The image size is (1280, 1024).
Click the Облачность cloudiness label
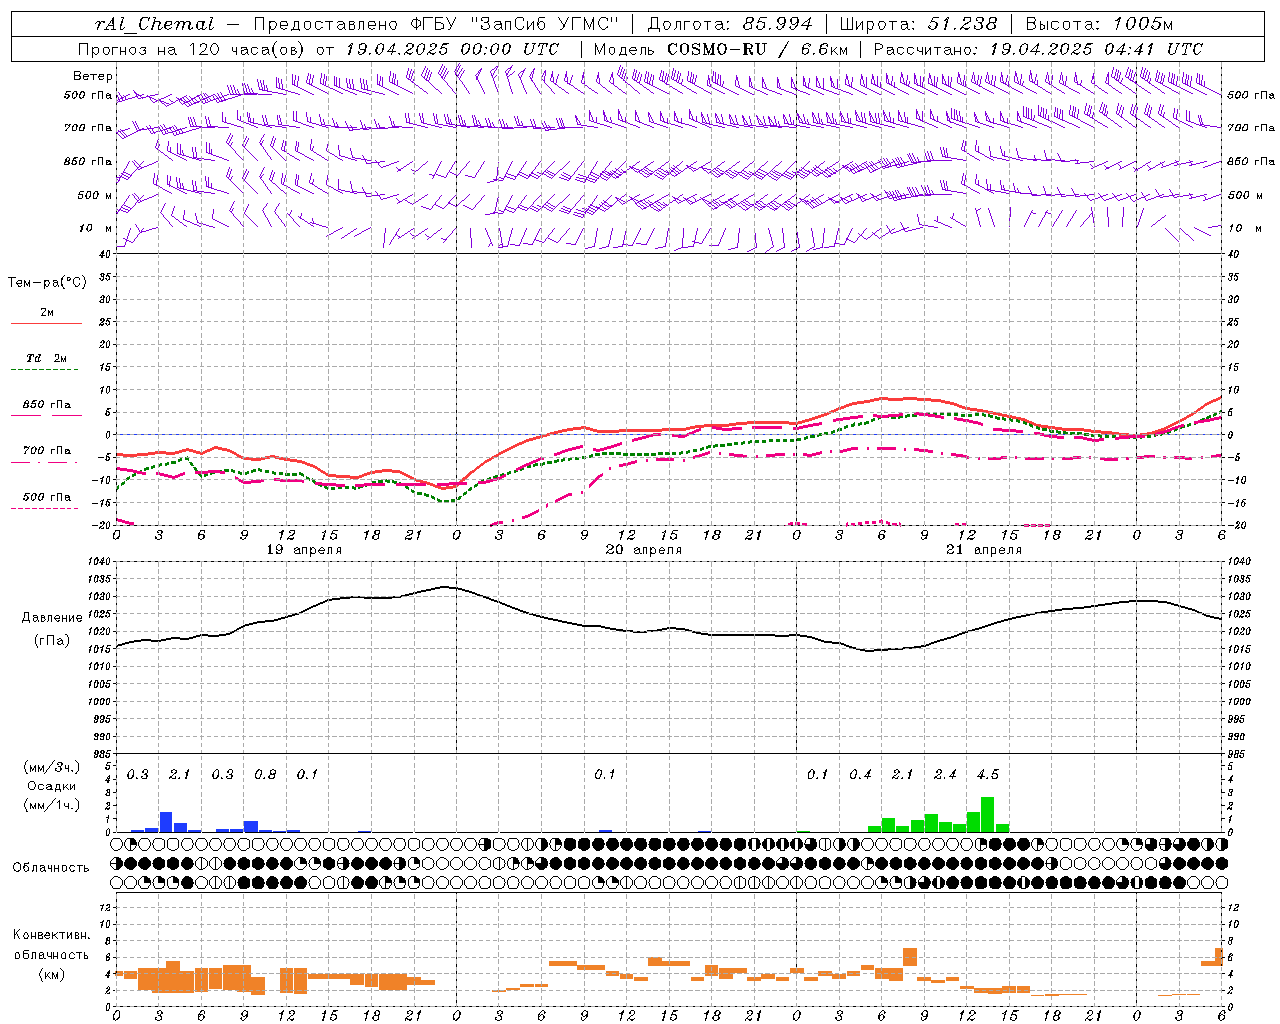click(x=51, y=868)
